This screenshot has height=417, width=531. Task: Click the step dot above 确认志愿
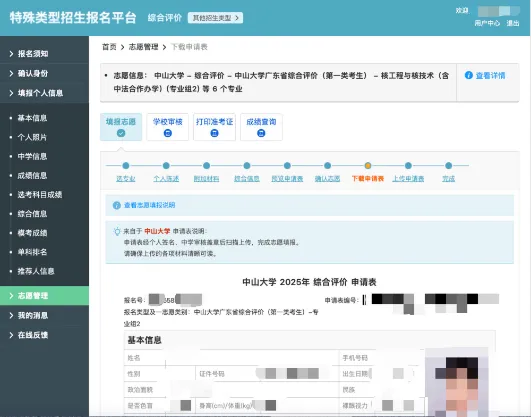(x=327, y=166)
